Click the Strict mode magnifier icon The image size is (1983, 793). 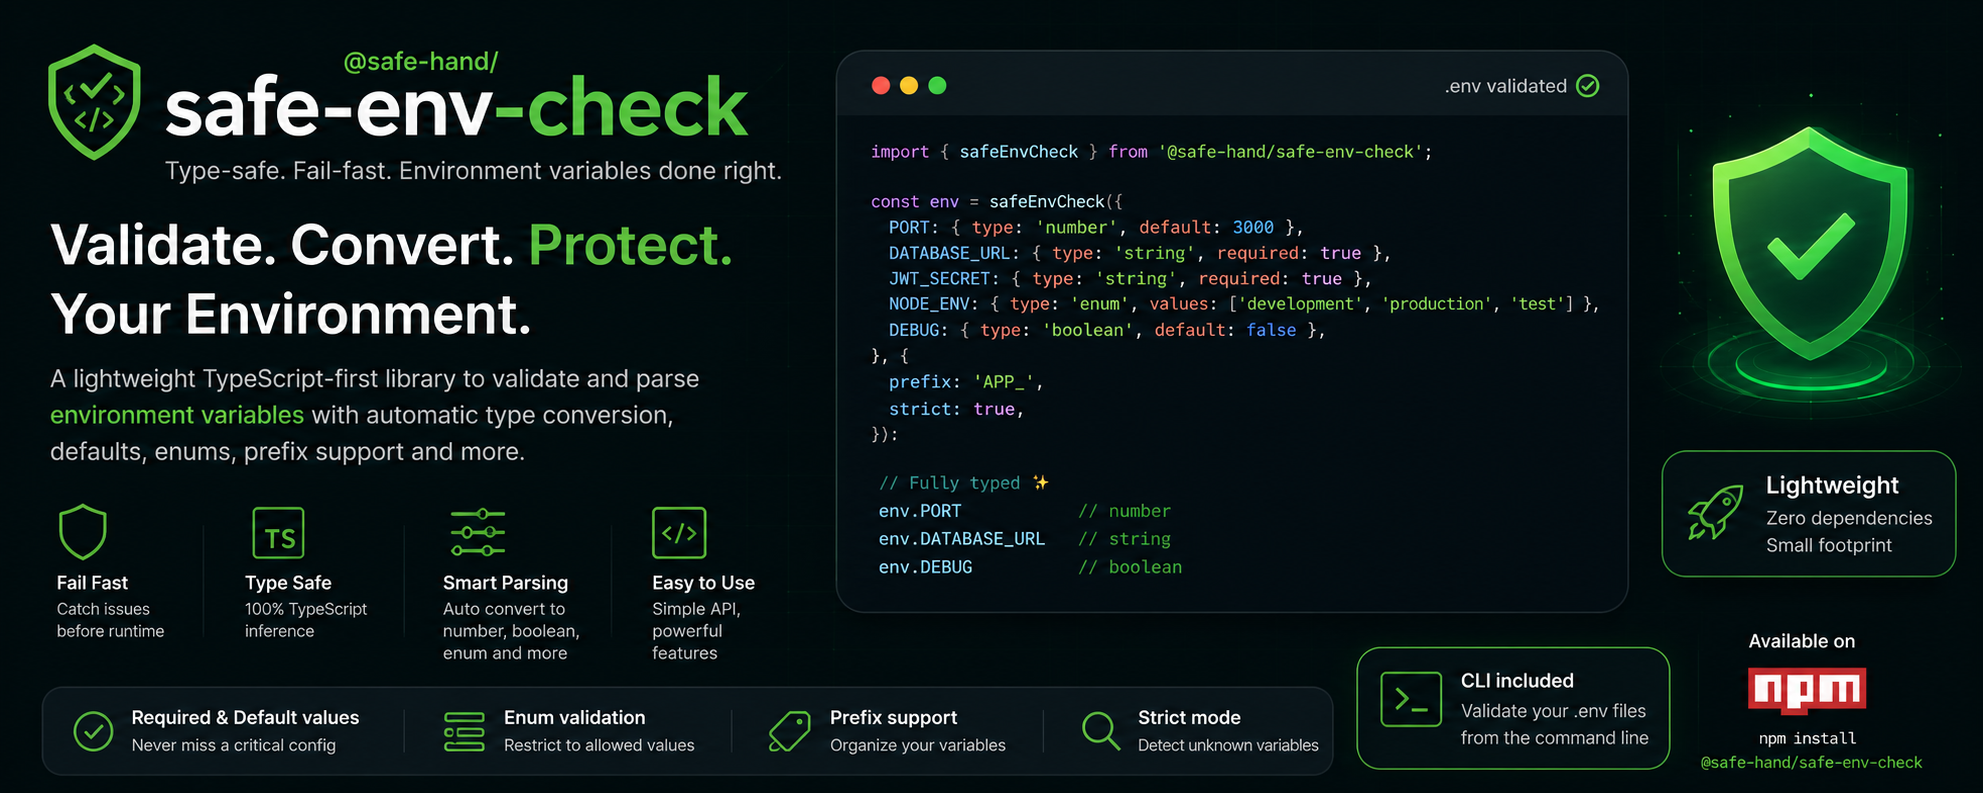tap(1101, 731)
